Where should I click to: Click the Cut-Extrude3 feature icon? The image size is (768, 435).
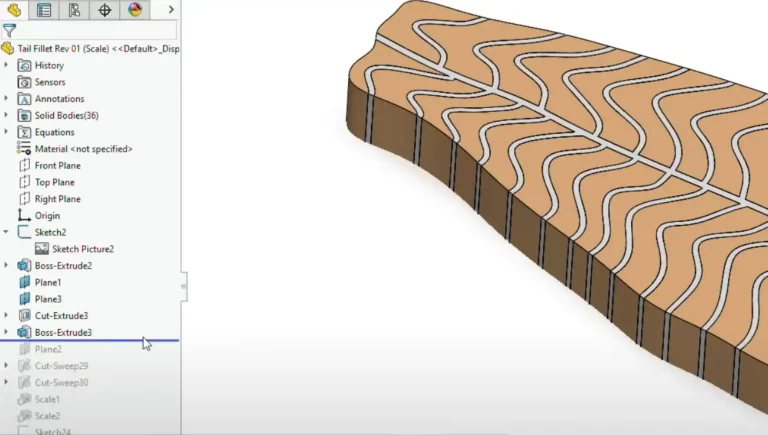point(25,315)
